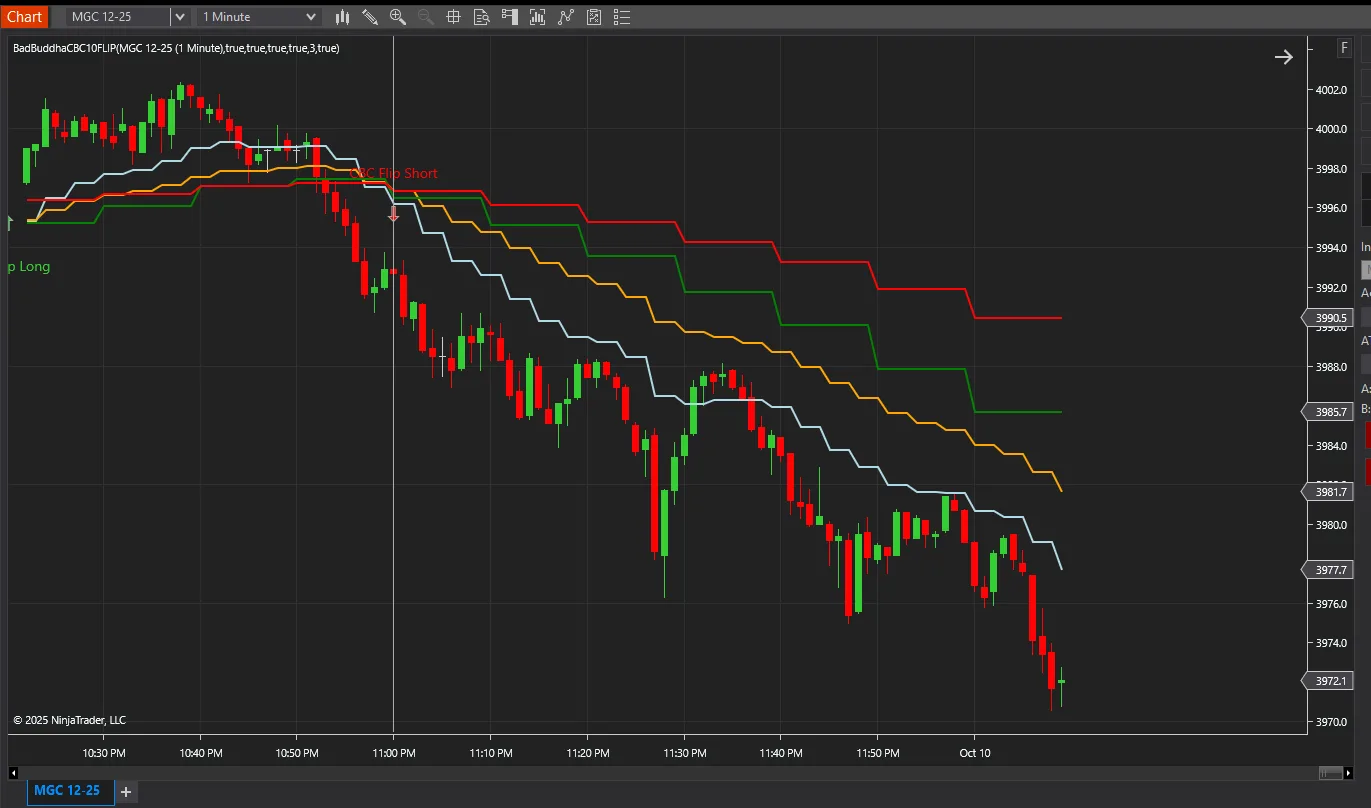This screenshot has width=1371, height=808.
Task: Click the 11:00 PM time axis label
Action: (393, 753)
